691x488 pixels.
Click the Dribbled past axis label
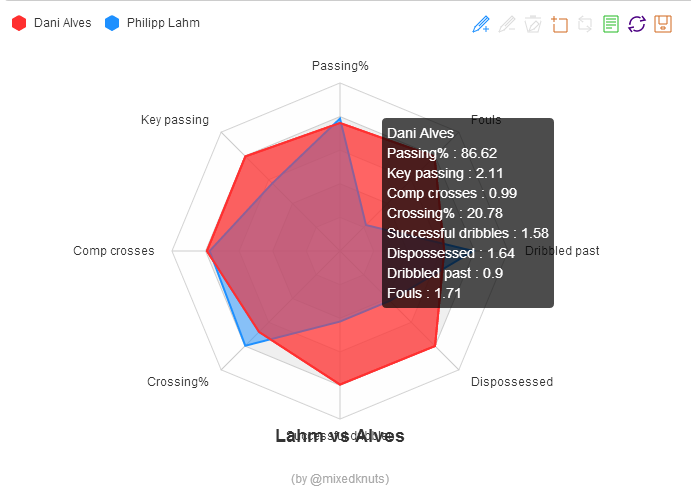tap(562, 251)
